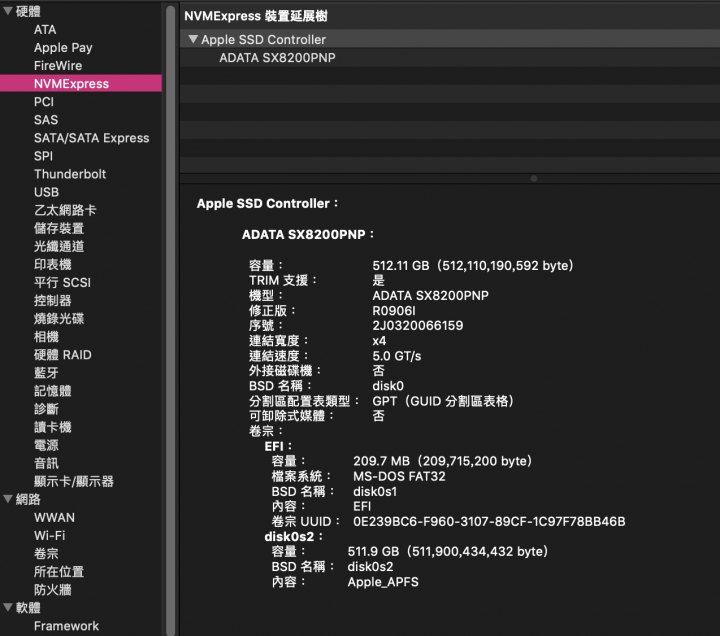
Task: Click the BSD name disk0 value
Action: pyautogui.click(x=388, y=386)
